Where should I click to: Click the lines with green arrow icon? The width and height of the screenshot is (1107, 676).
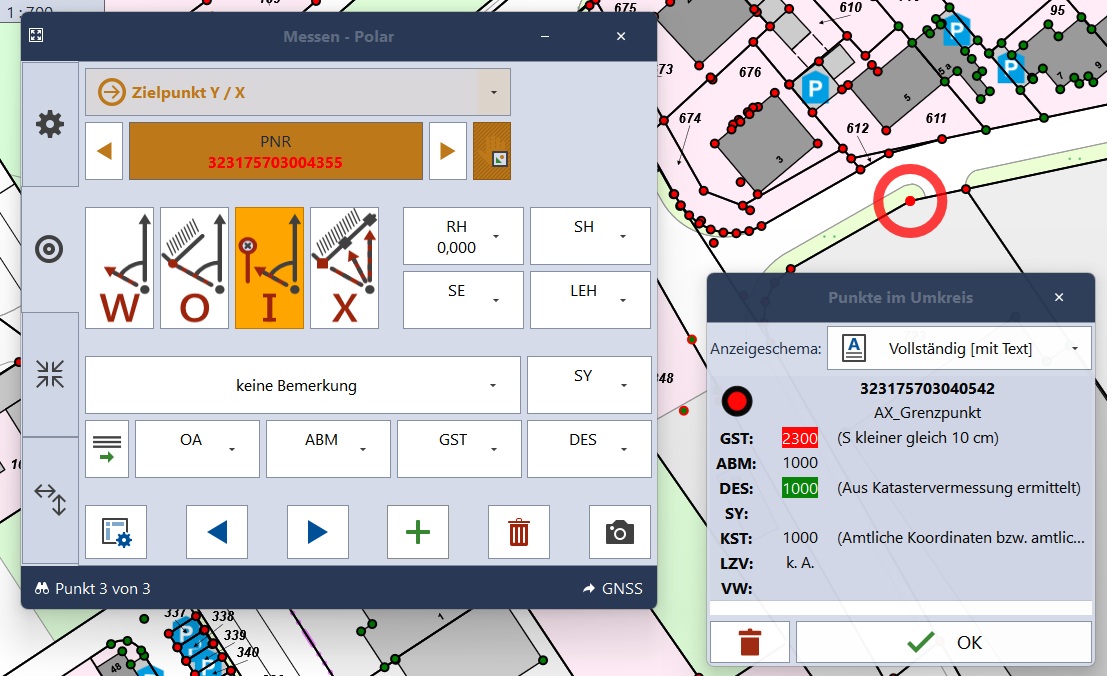(106, 449)
